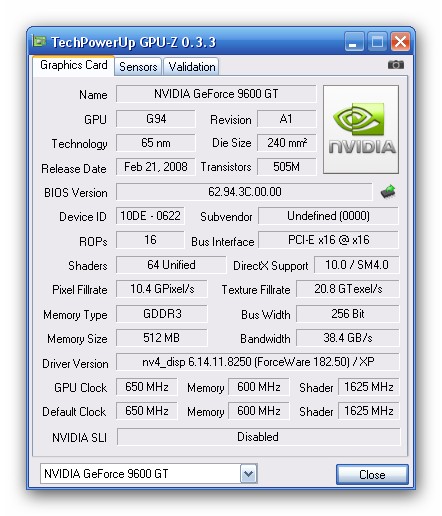Minimize the GPU-Z window
The height and width of the screenshot is (516, 442).
353,42
